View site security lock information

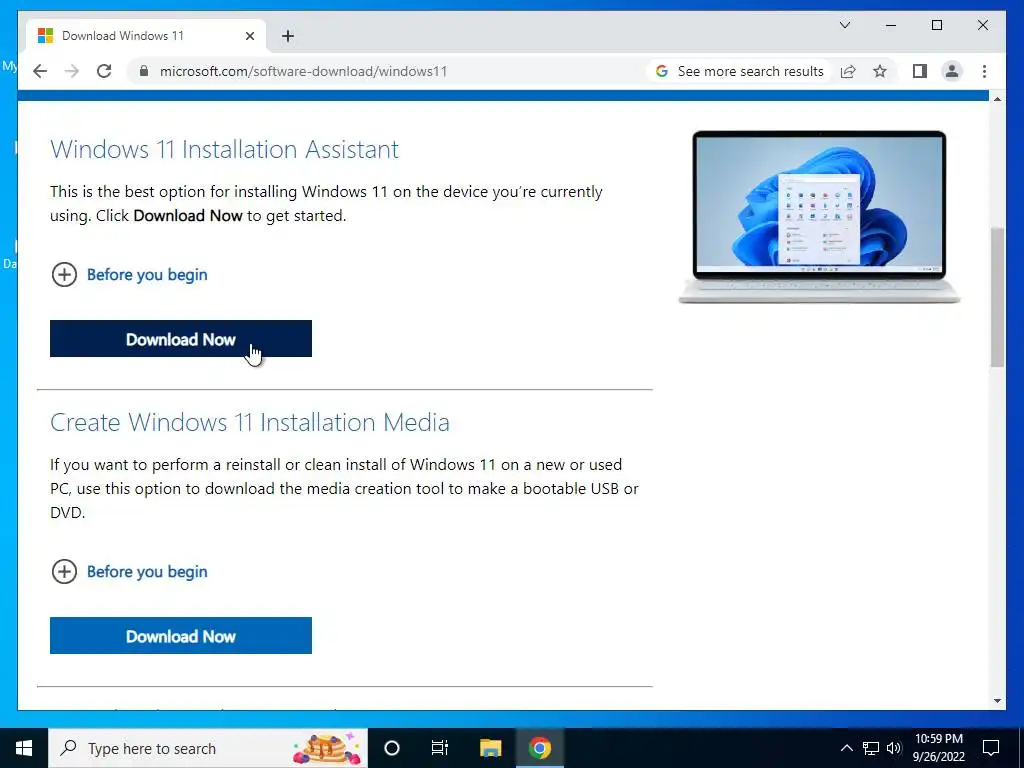tap(144, 71)
